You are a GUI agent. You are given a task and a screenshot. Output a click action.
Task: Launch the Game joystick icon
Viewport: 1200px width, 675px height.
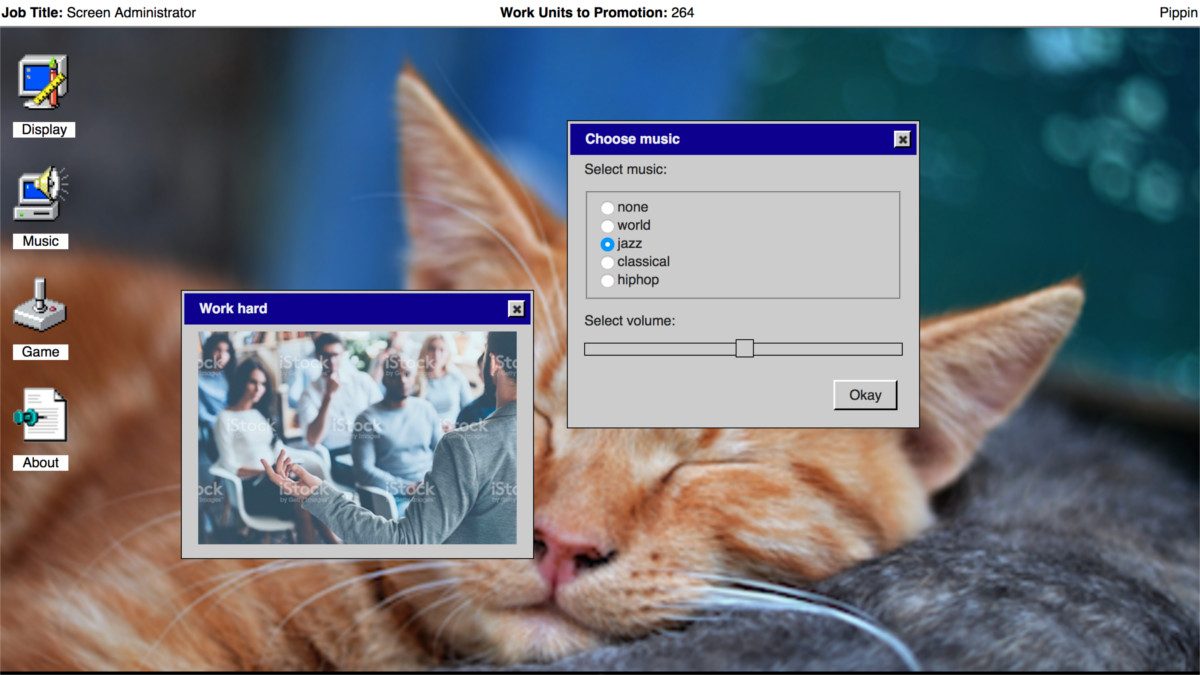pyautogui.click(x=40, y=305)
